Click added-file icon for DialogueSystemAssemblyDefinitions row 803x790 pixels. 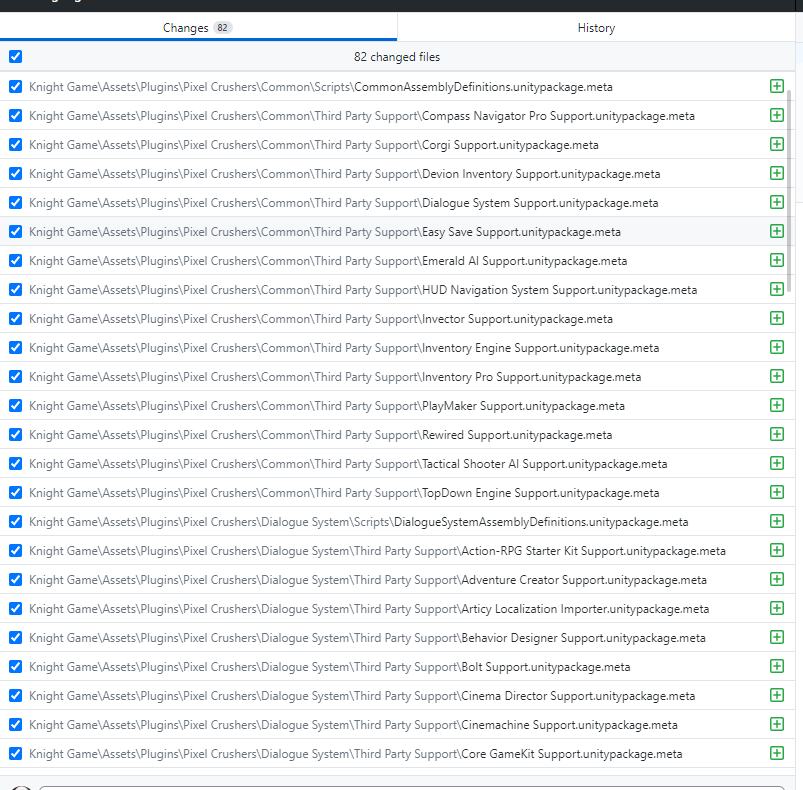pos(777,521)
